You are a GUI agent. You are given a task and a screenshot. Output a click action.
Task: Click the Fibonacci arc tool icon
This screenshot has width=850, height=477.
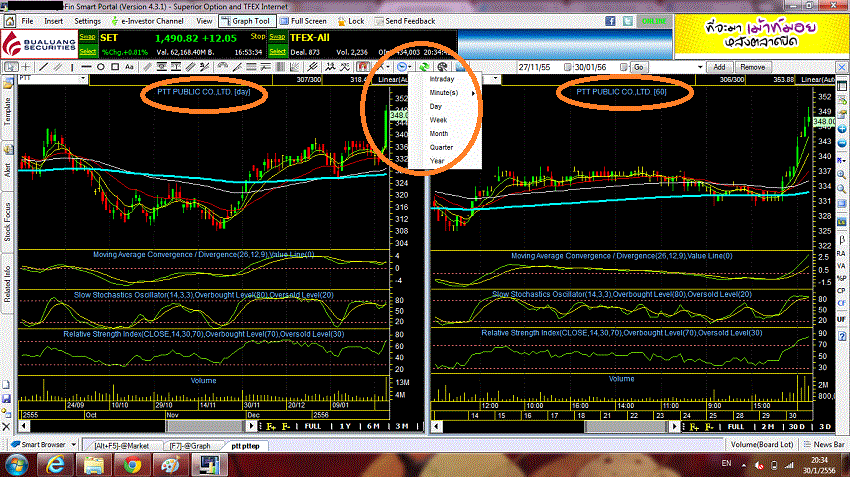[x=223, y=67]
